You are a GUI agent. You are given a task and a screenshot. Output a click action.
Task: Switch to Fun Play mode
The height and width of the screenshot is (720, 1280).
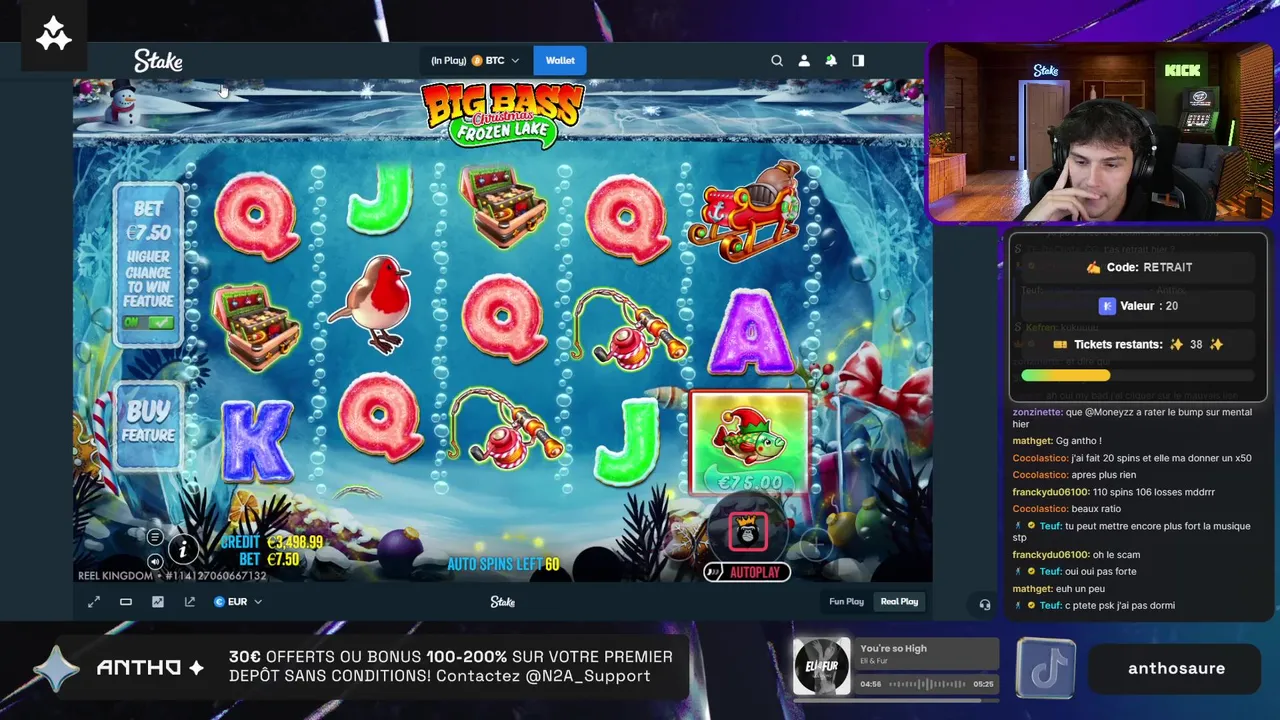[846, 602]
